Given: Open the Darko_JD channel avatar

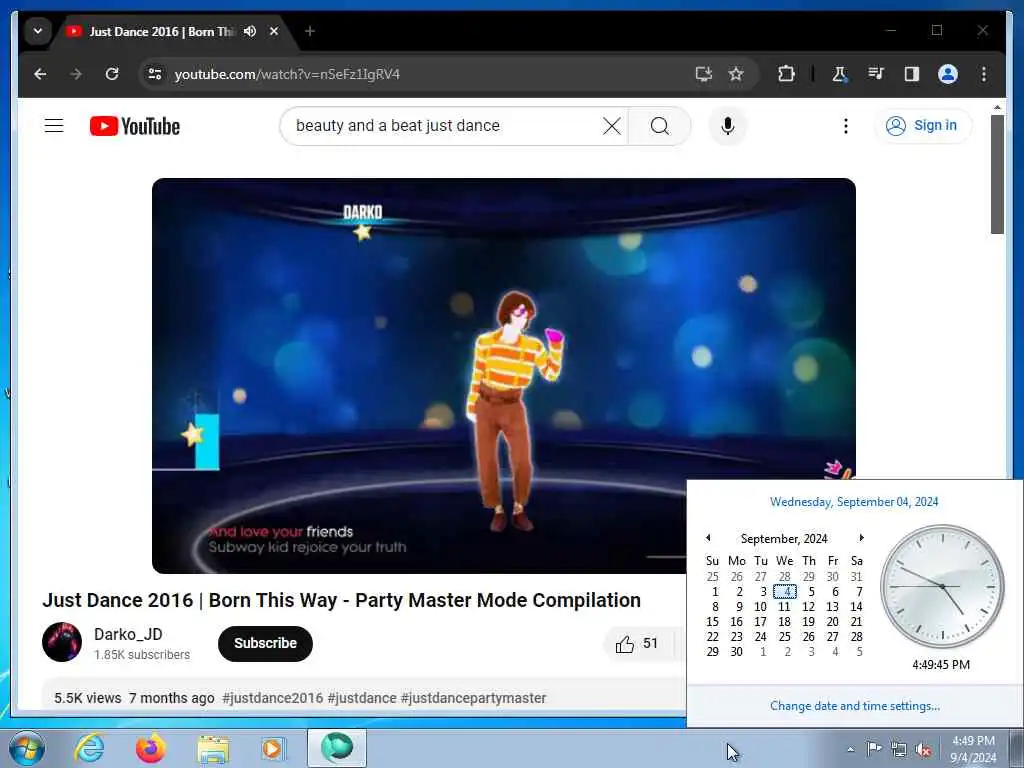Looking at the screenshot, I should (x=62, y=642).
